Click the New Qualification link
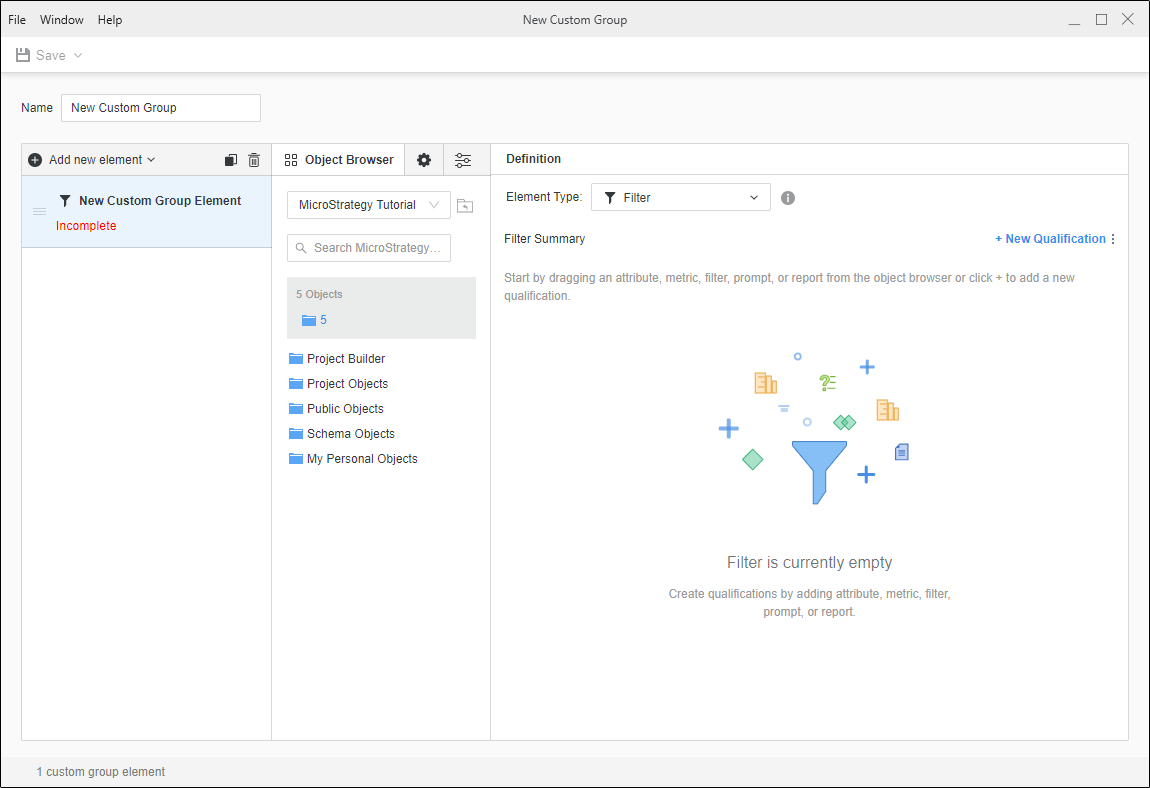1150x788 pixels. click(1050, 239)
